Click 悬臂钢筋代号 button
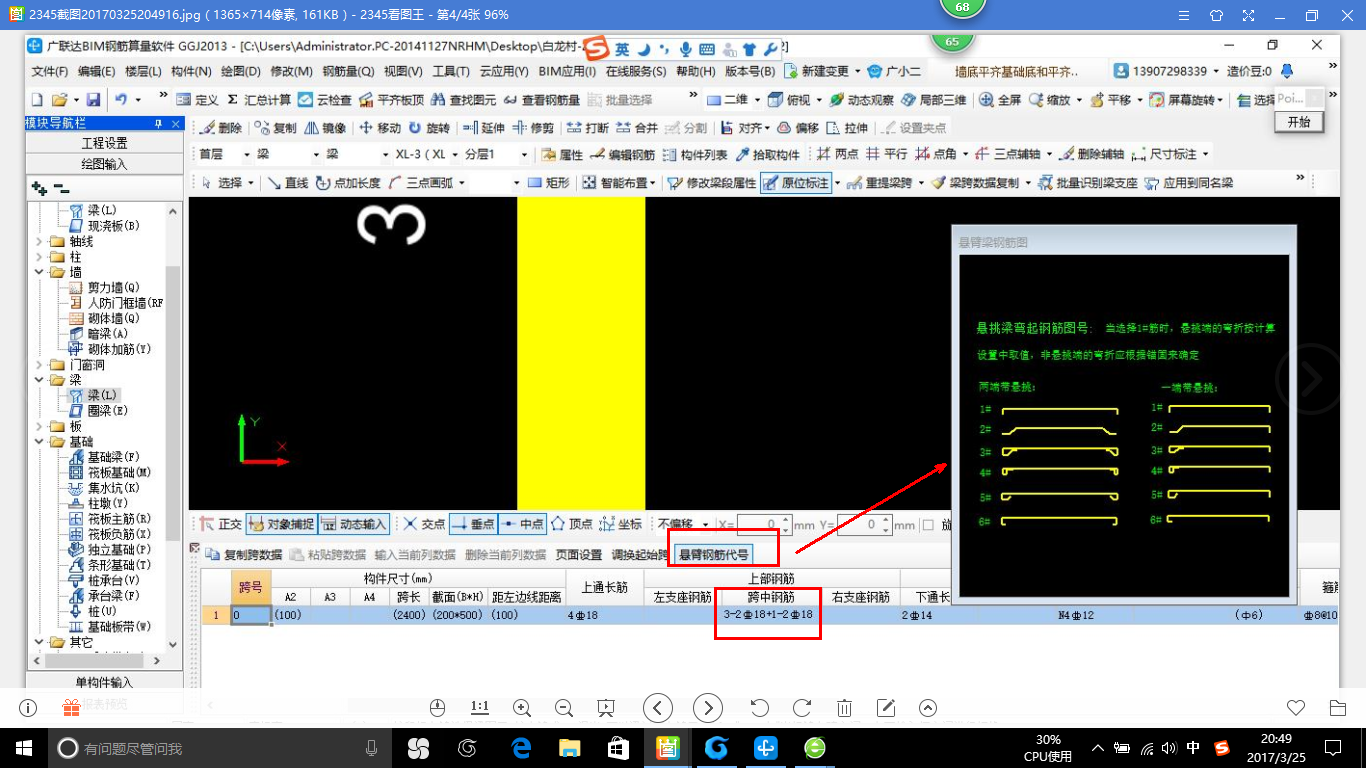The height and width of the screenshot is (768, 1366). (x=713, y=554)
